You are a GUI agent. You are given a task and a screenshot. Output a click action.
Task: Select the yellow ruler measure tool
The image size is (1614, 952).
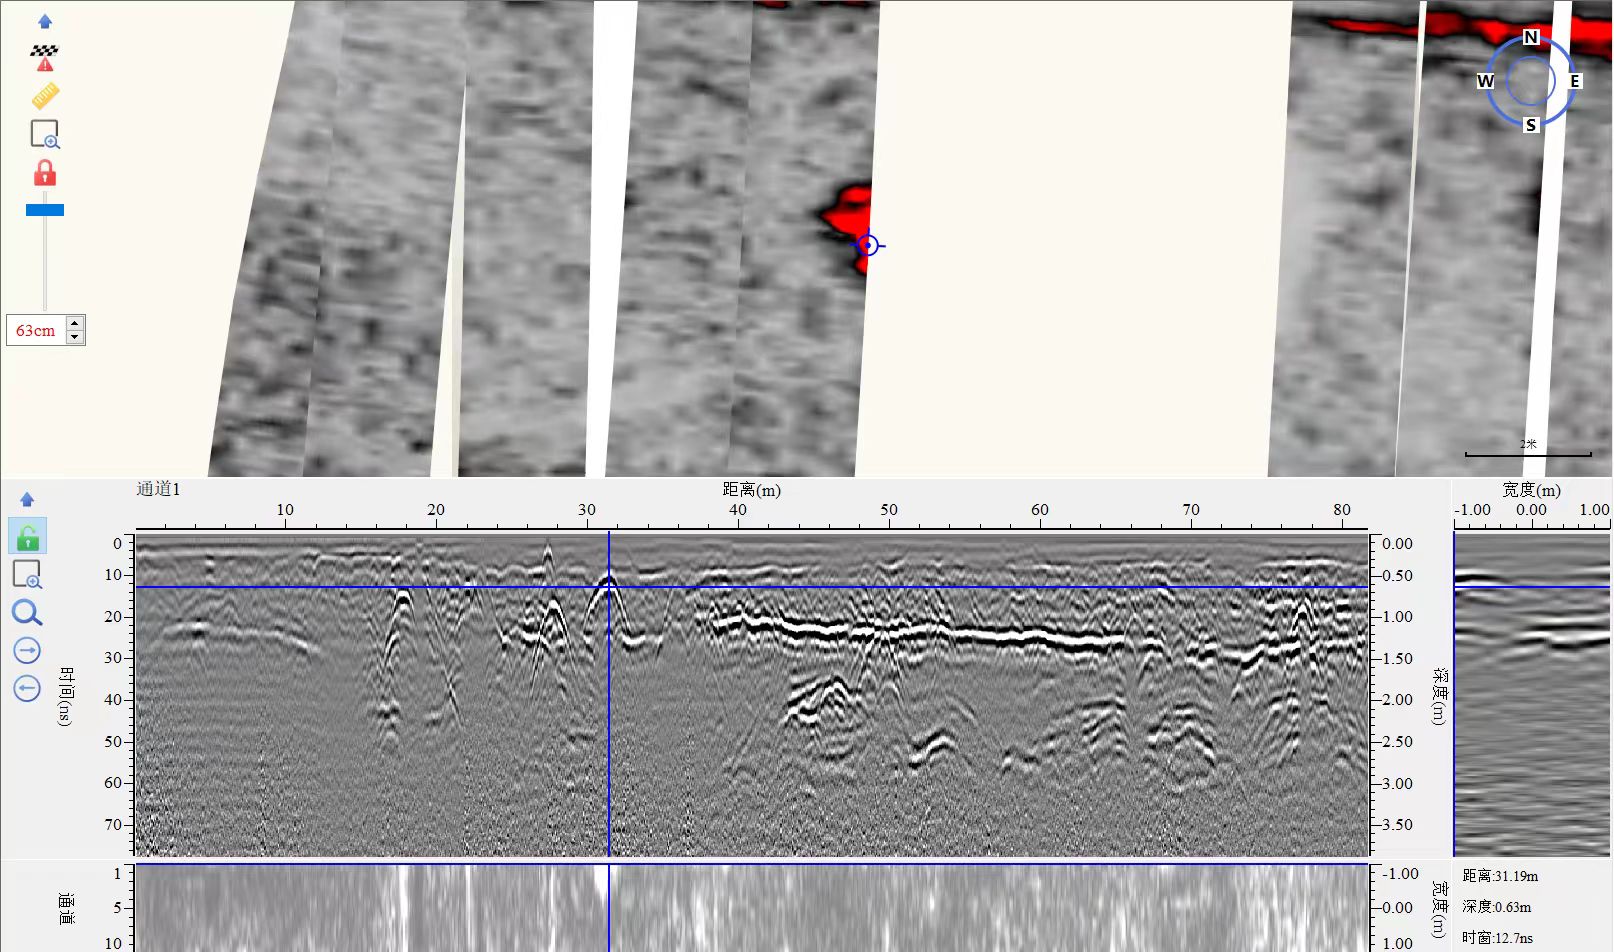pos(45,96)
